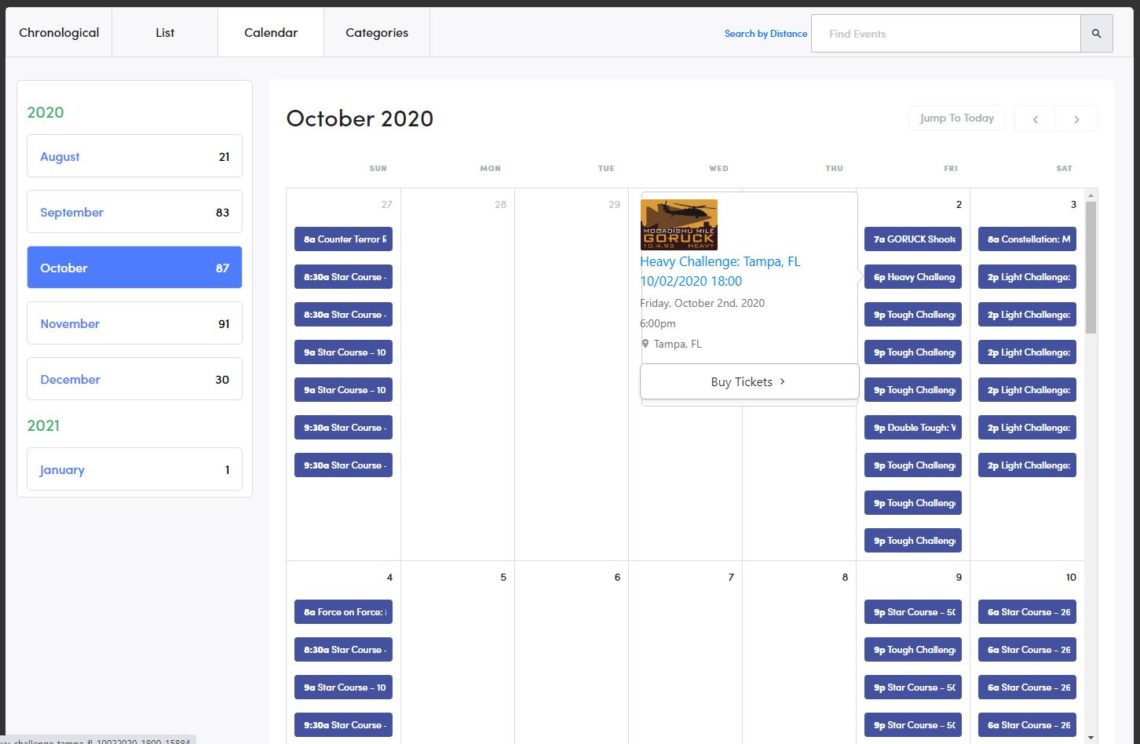Open the 9p Tough Challenge event on October 9
Image resolution: width=1140 pixels, height=744 pixels.
(913, 650)
